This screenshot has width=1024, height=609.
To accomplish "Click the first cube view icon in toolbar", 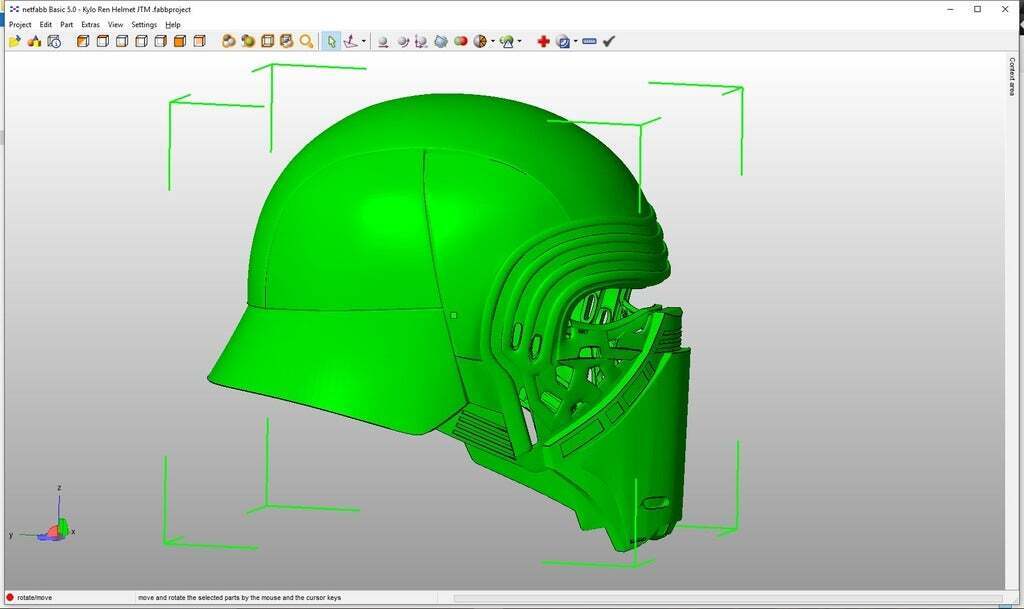I will (83, 41).
